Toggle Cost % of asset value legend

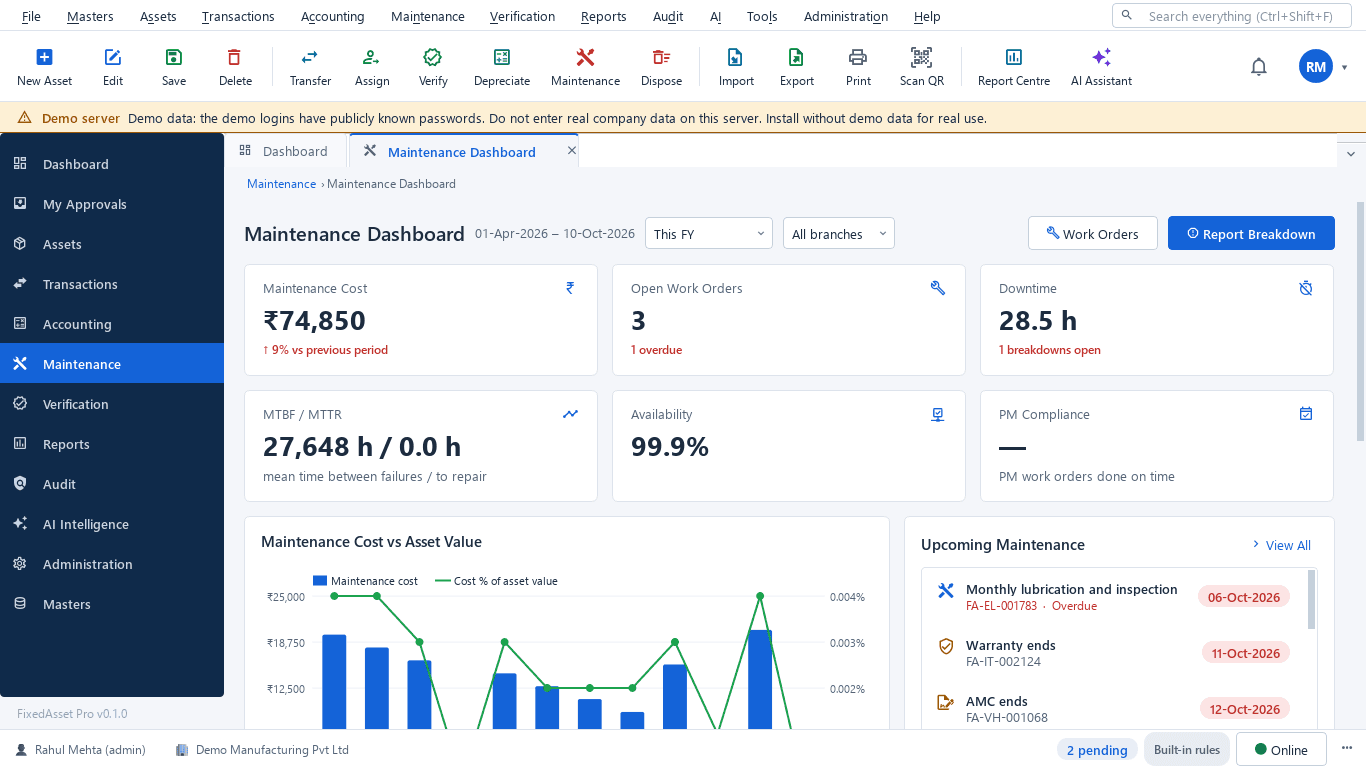pyautogui.click(x=496, y=581)
